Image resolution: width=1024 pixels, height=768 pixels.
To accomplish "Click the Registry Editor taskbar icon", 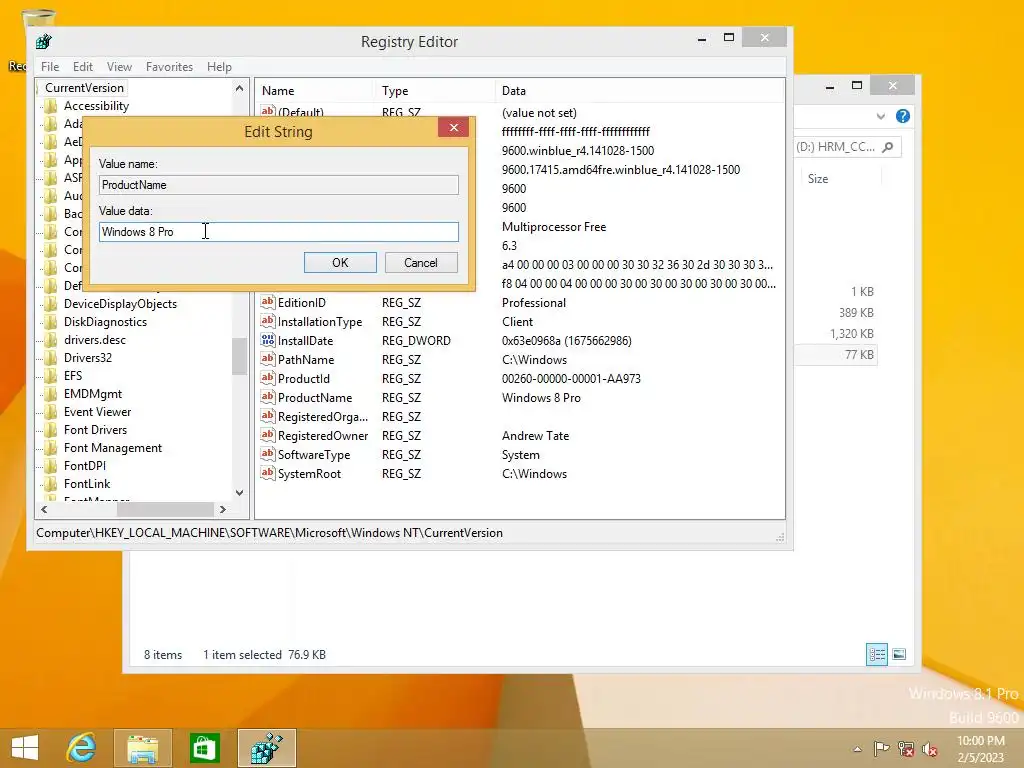I will coord(266,748).
